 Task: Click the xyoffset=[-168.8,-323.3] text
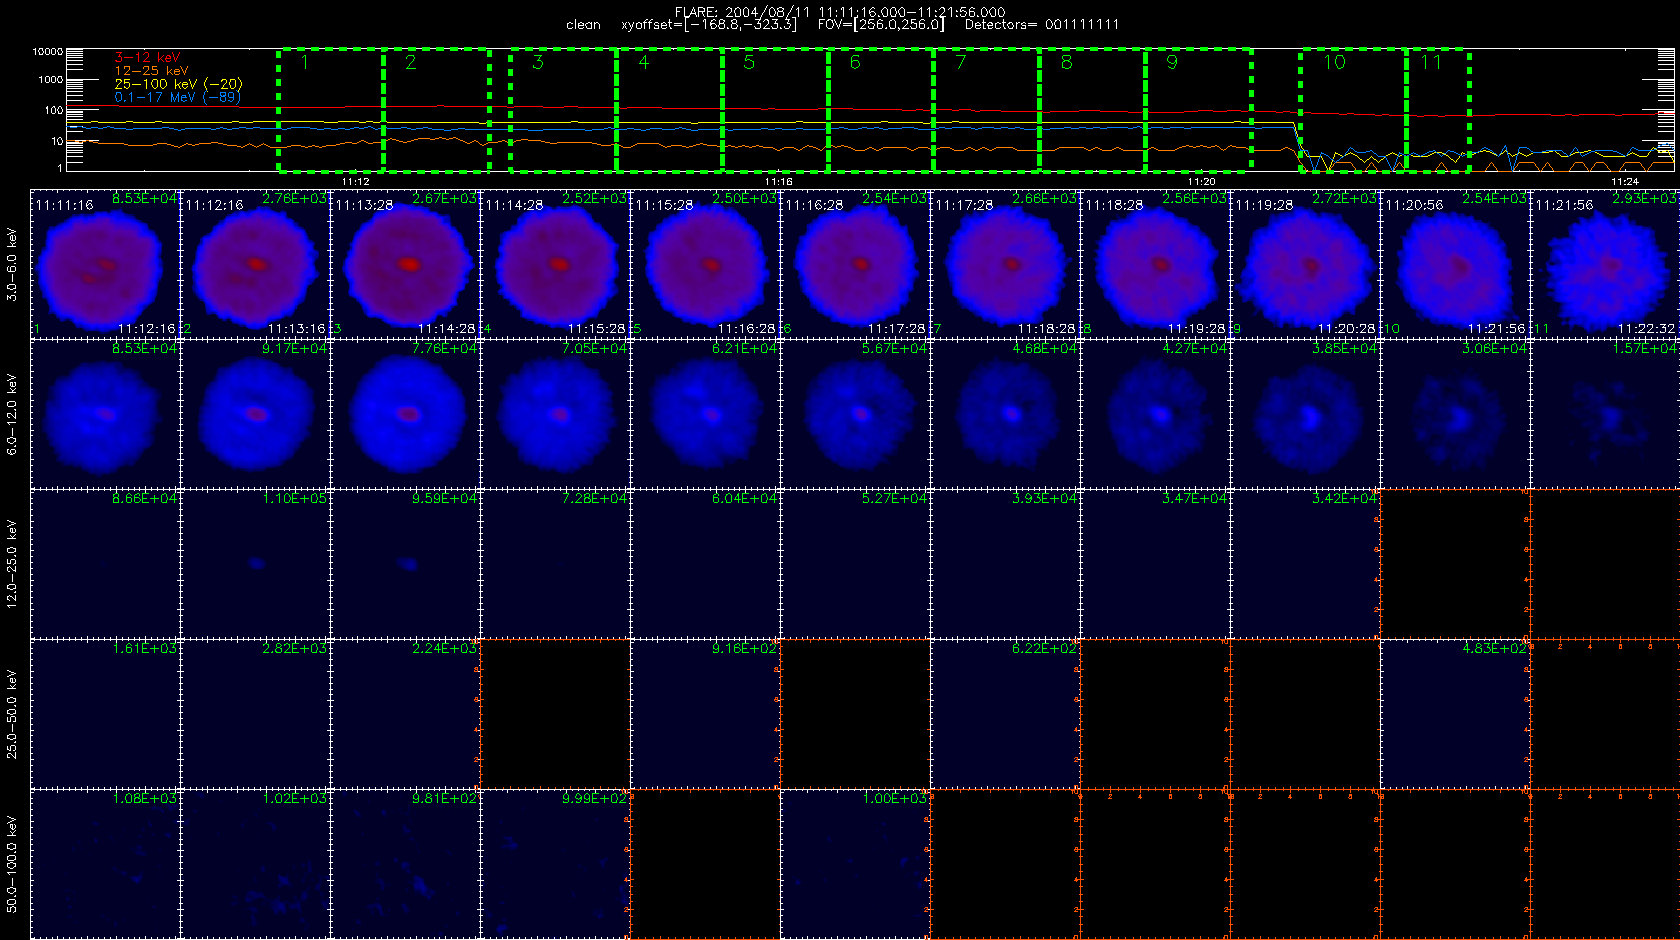[x=709, y=25]
